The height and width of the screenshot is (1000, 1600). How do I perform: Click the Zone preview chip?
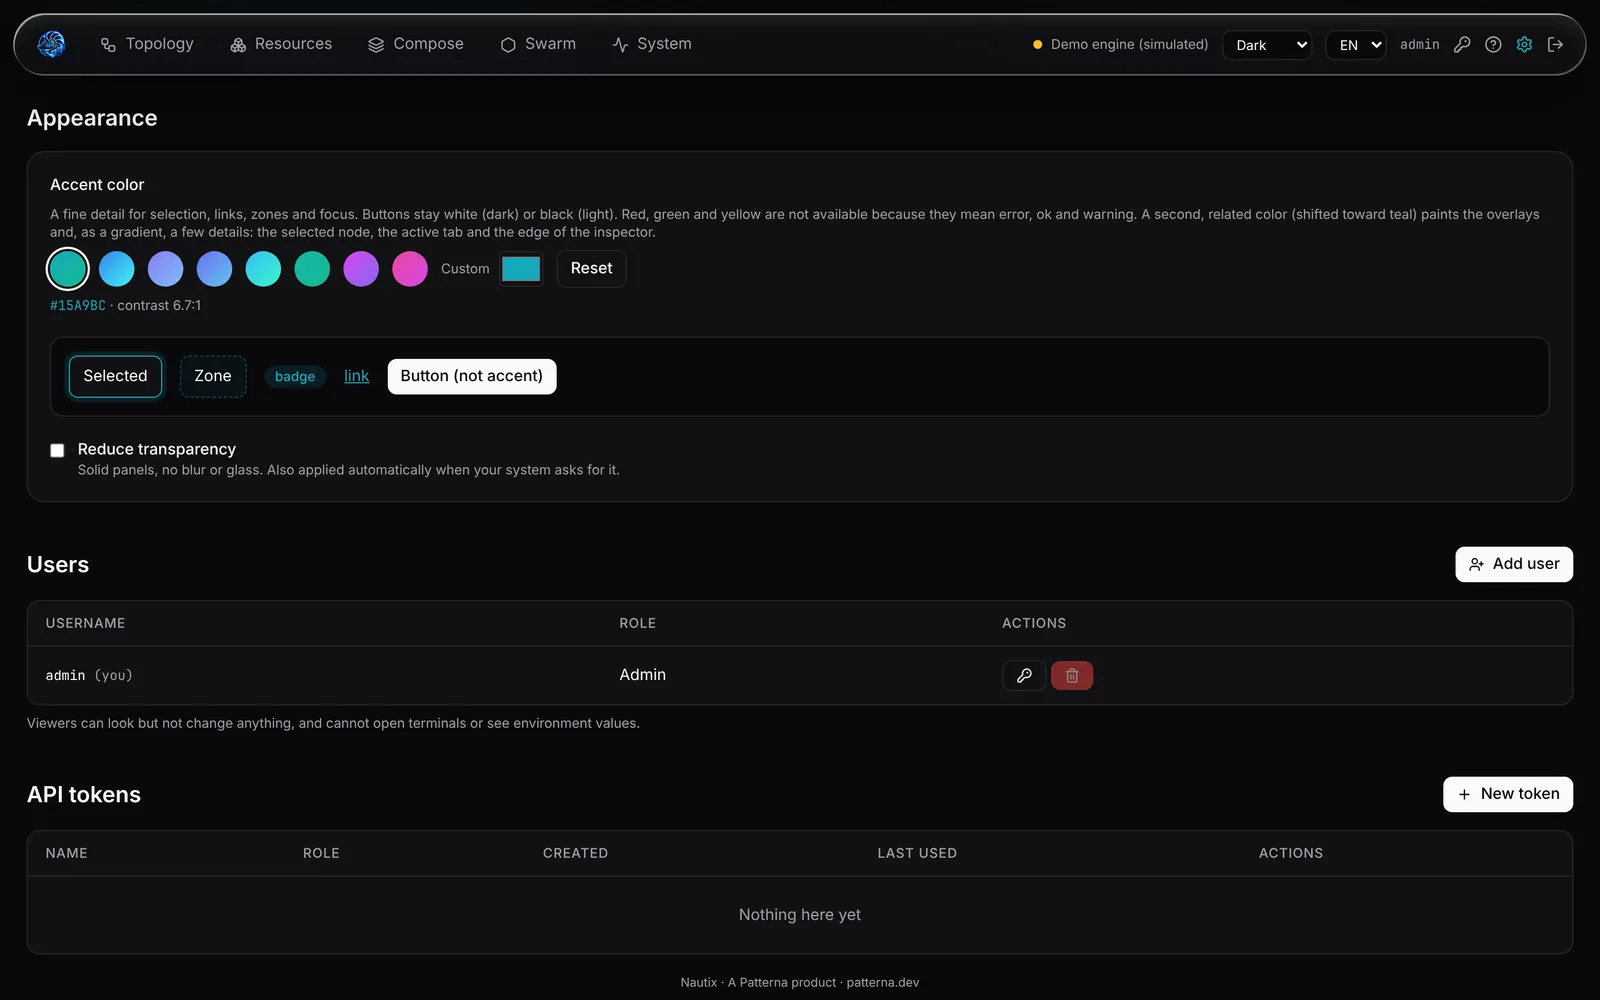coord(213,376)
